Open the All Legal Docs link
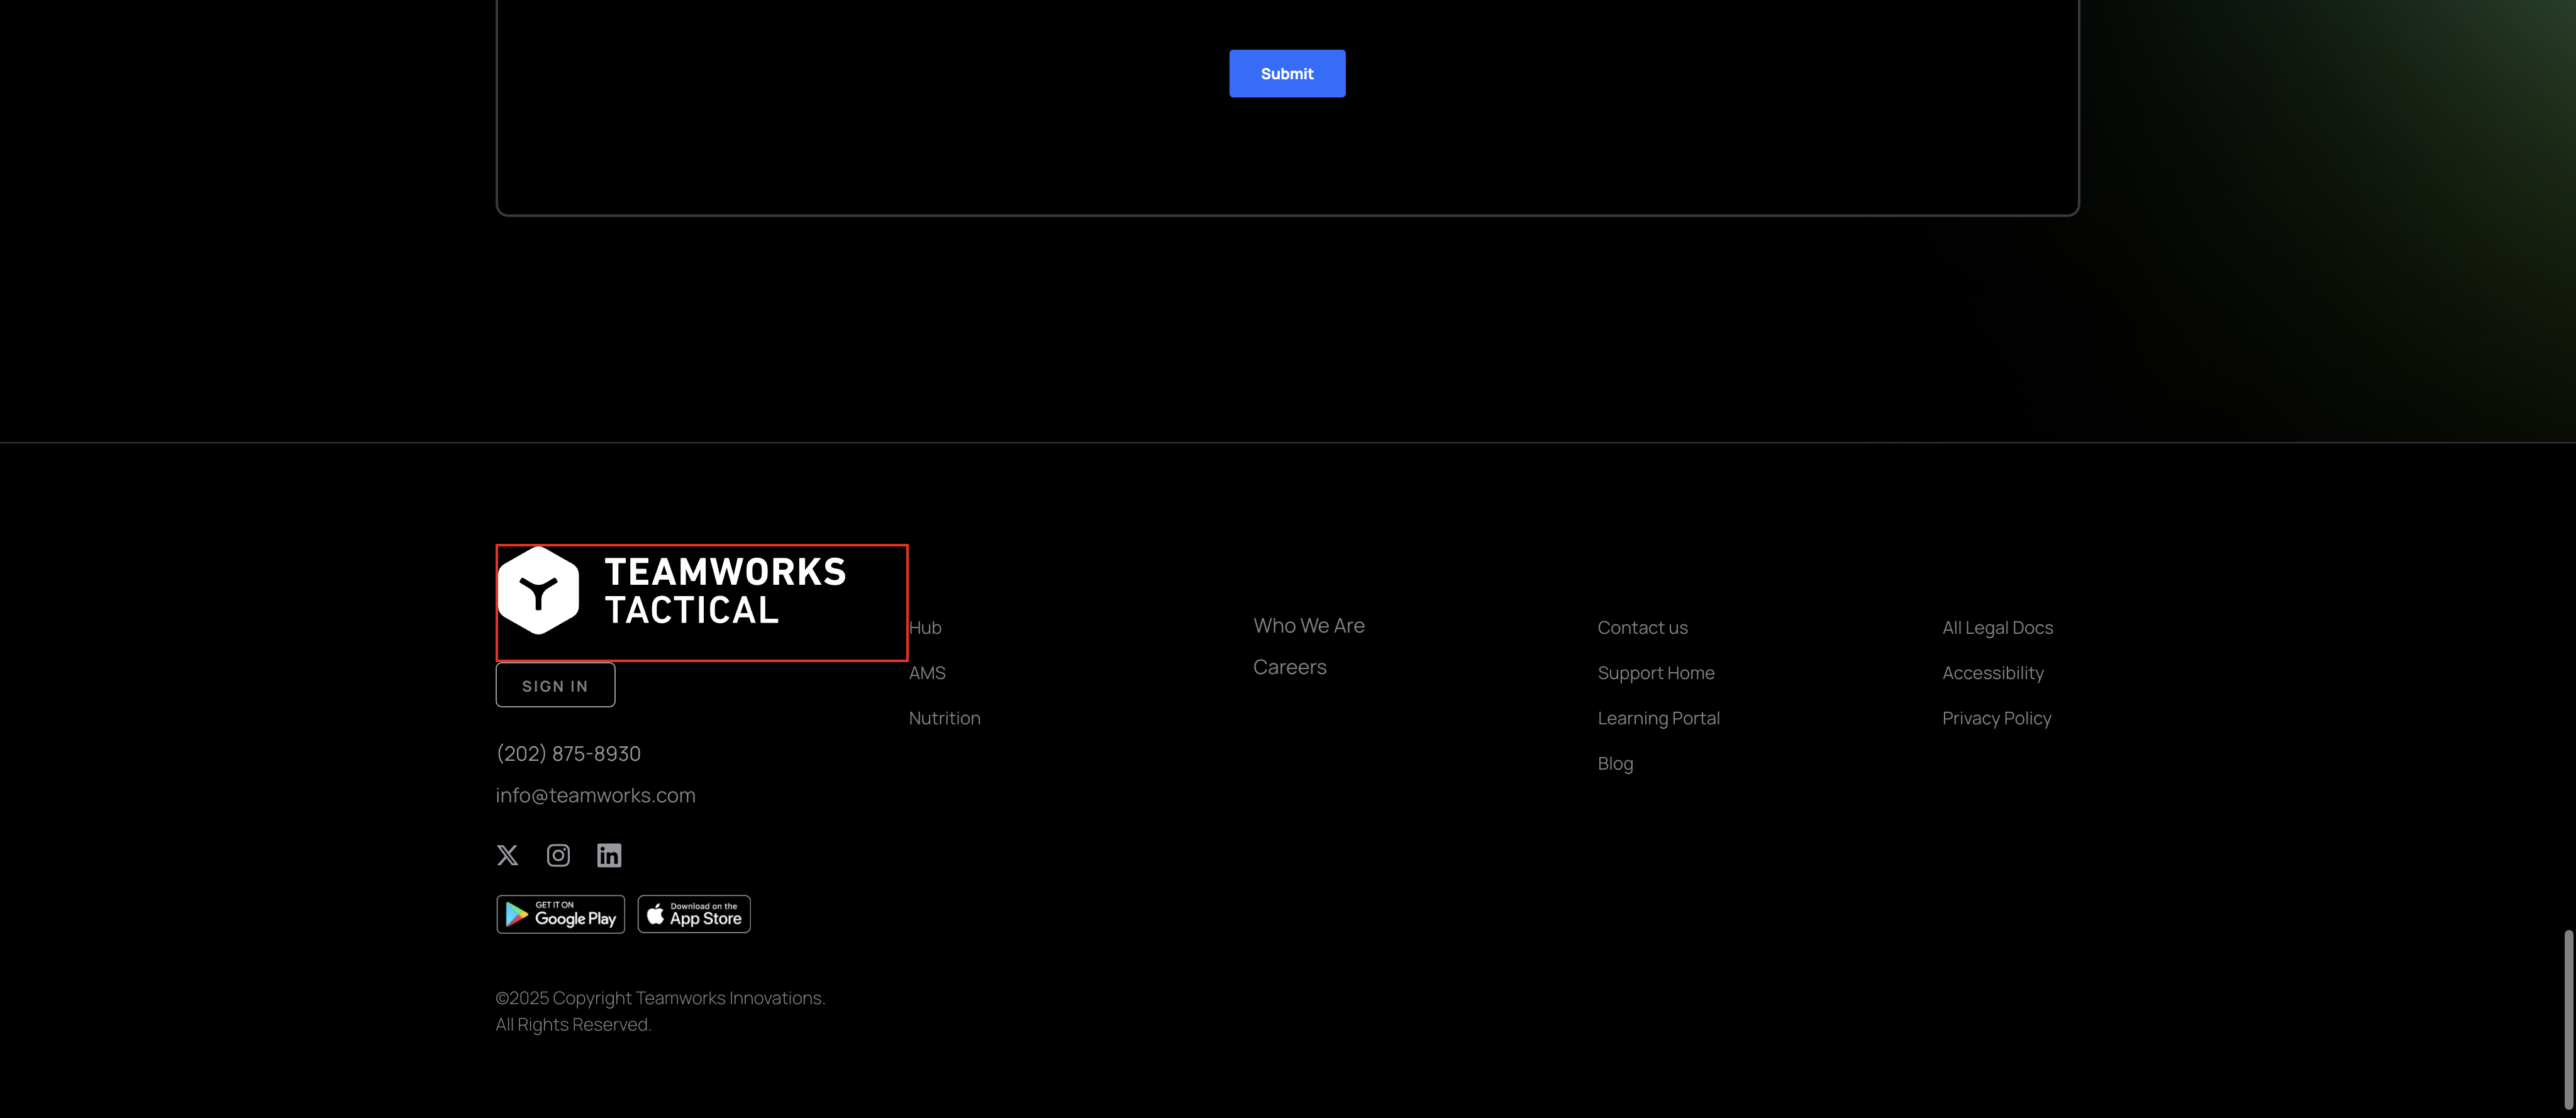Image resolution: width=2576 pixels, height=1118 pixels. click(1997, 628)
